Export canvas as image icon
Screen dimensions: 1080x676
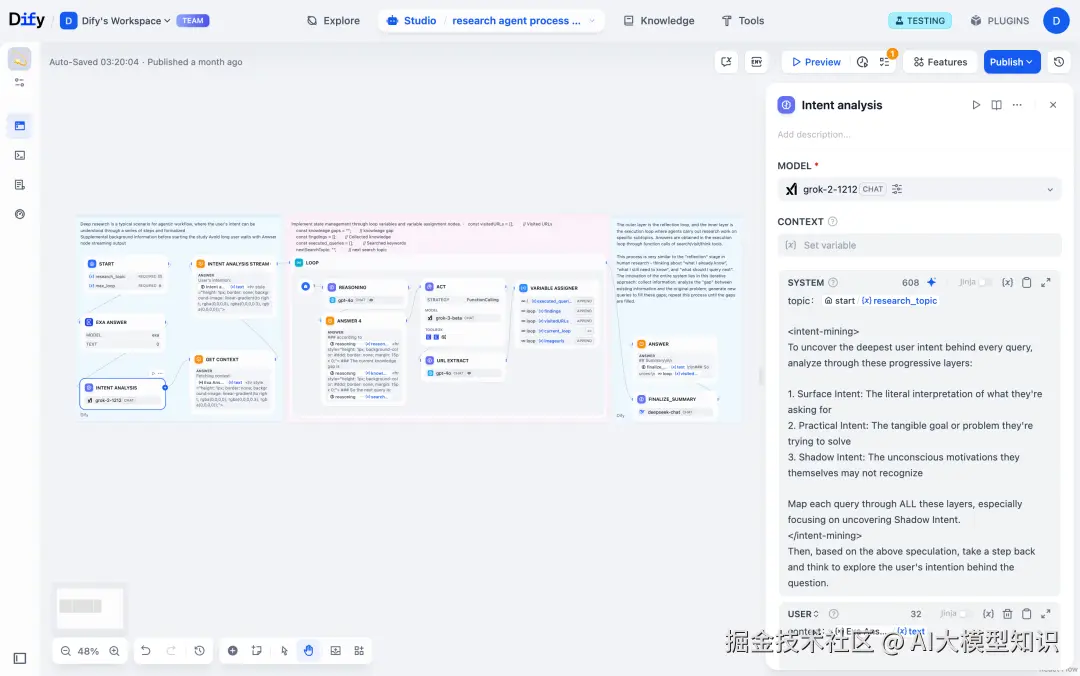click(335, 651)
